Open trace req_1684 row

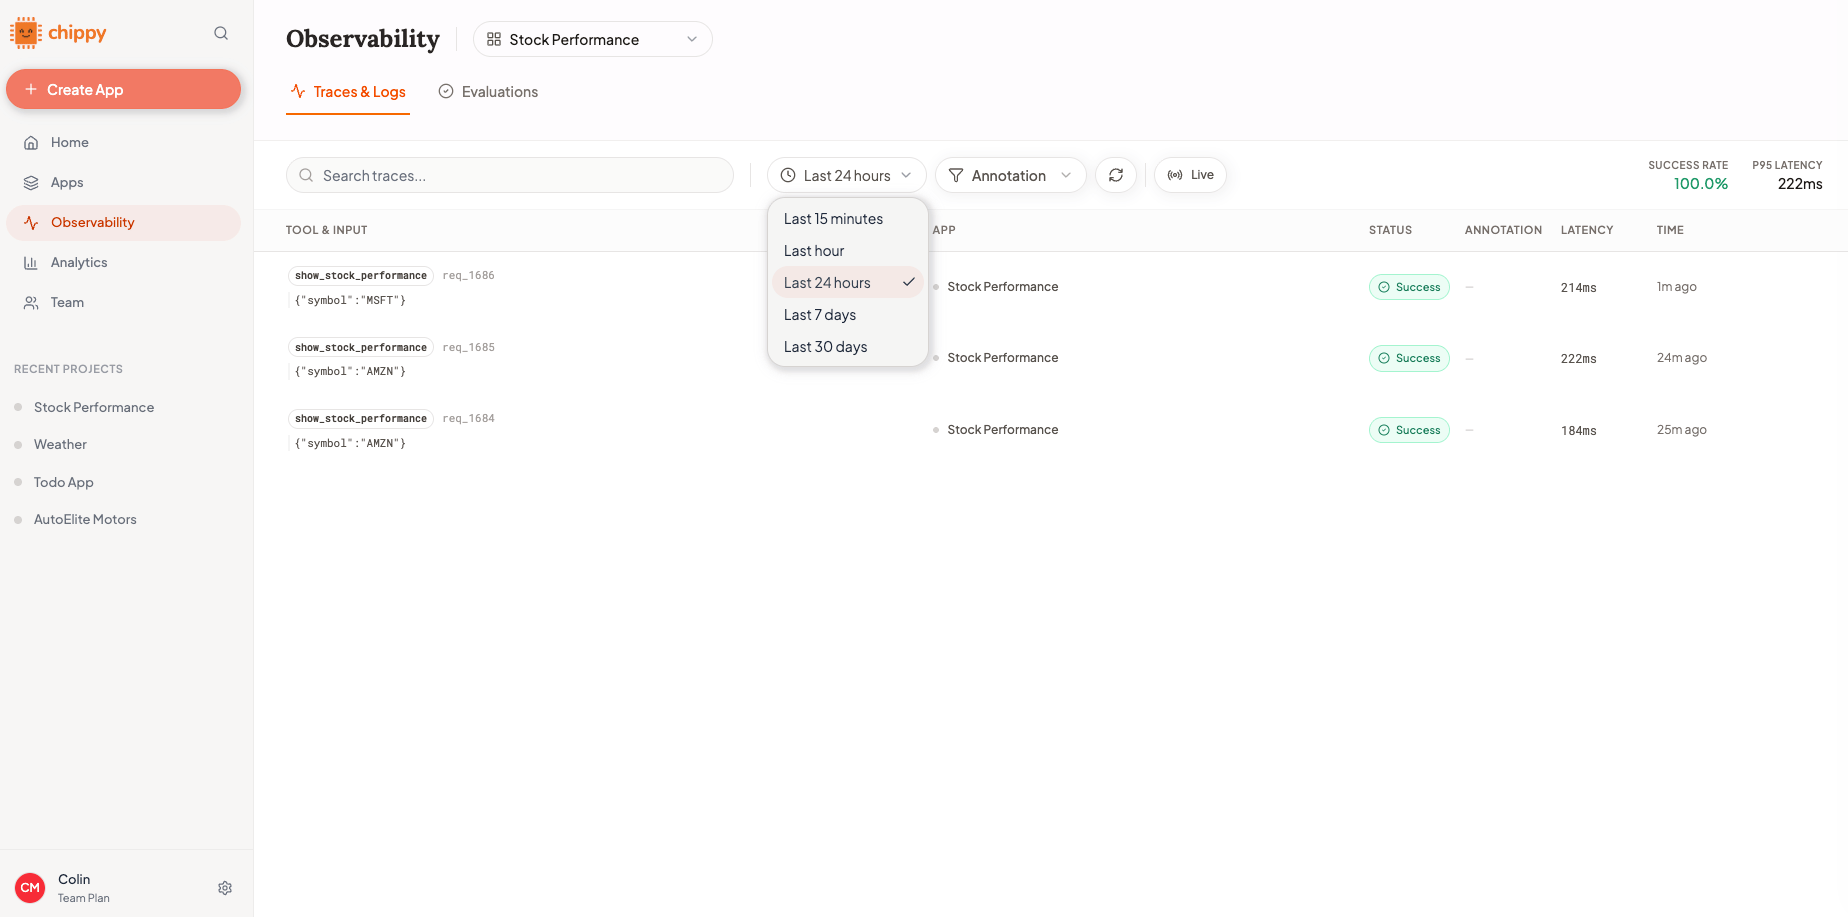tap(1051, 430)
